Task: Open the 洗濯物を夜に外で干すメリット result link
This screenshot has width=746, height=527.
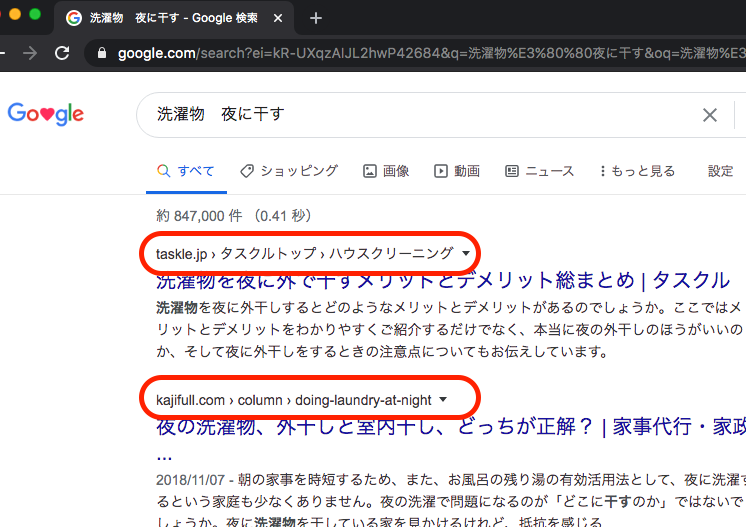Action: click(x=442, y=281)
